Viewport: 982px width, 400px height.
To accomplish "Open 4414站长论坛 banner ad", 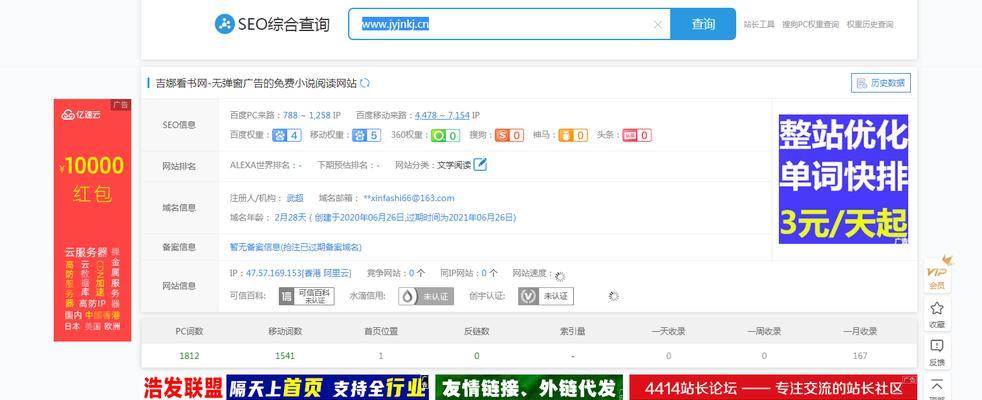I will [x=773, y=387].
